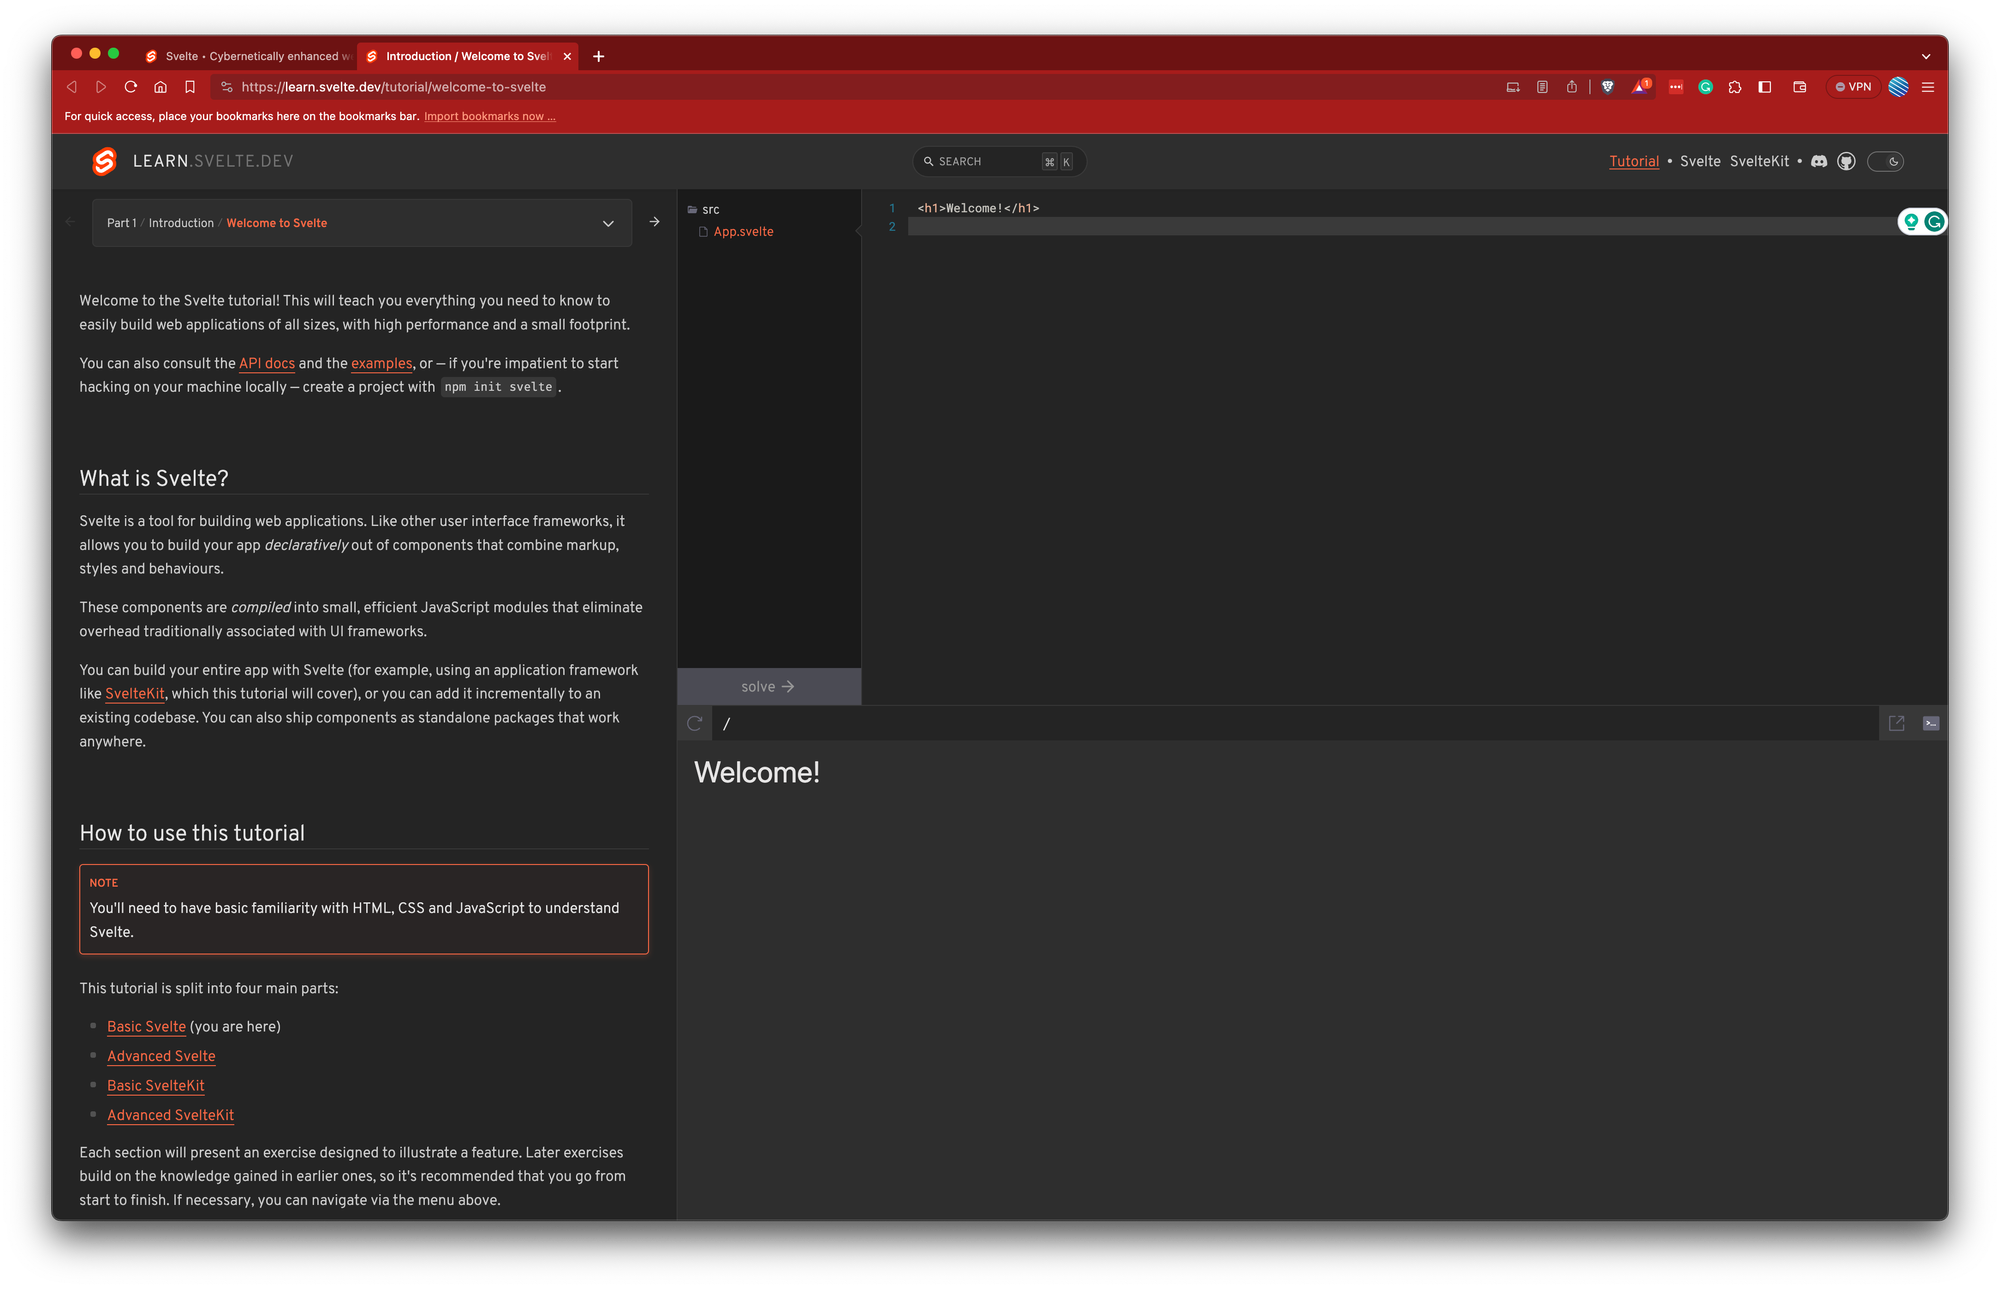The image size is (2000, 1289).
Task: Select App.svelte file
Action: pyautogui.click(x=743, y=231)
